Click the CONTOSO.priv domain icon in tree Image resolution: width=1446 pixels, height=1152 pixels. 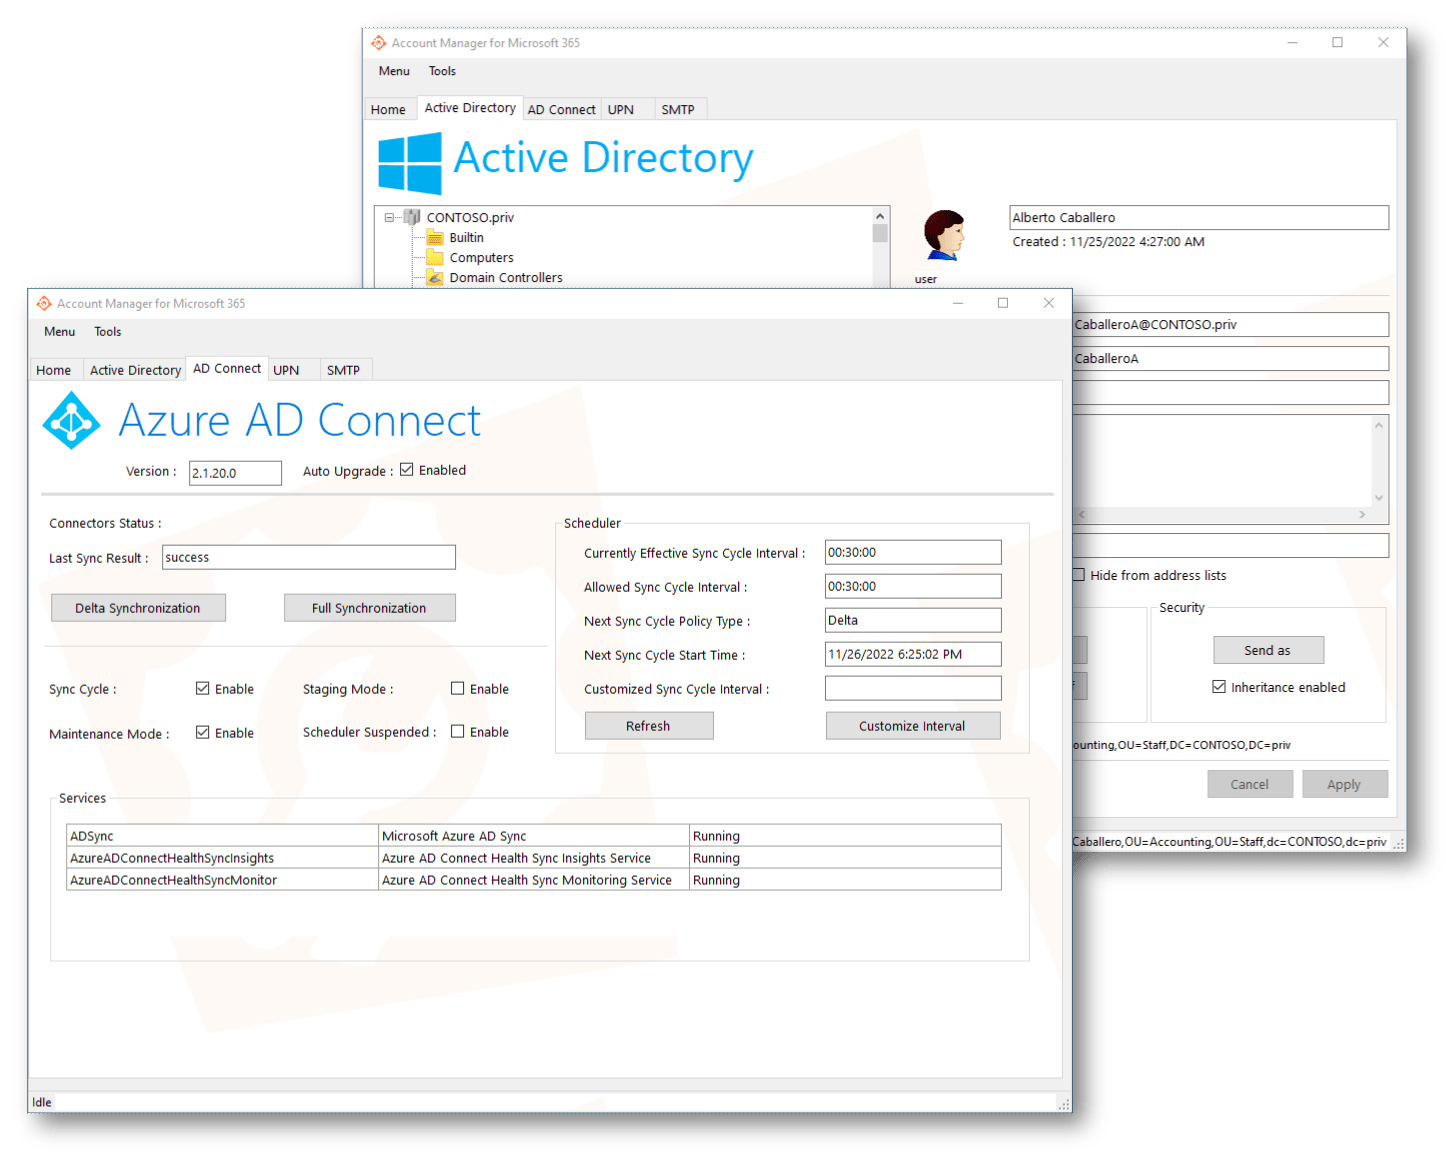(412, 217)
